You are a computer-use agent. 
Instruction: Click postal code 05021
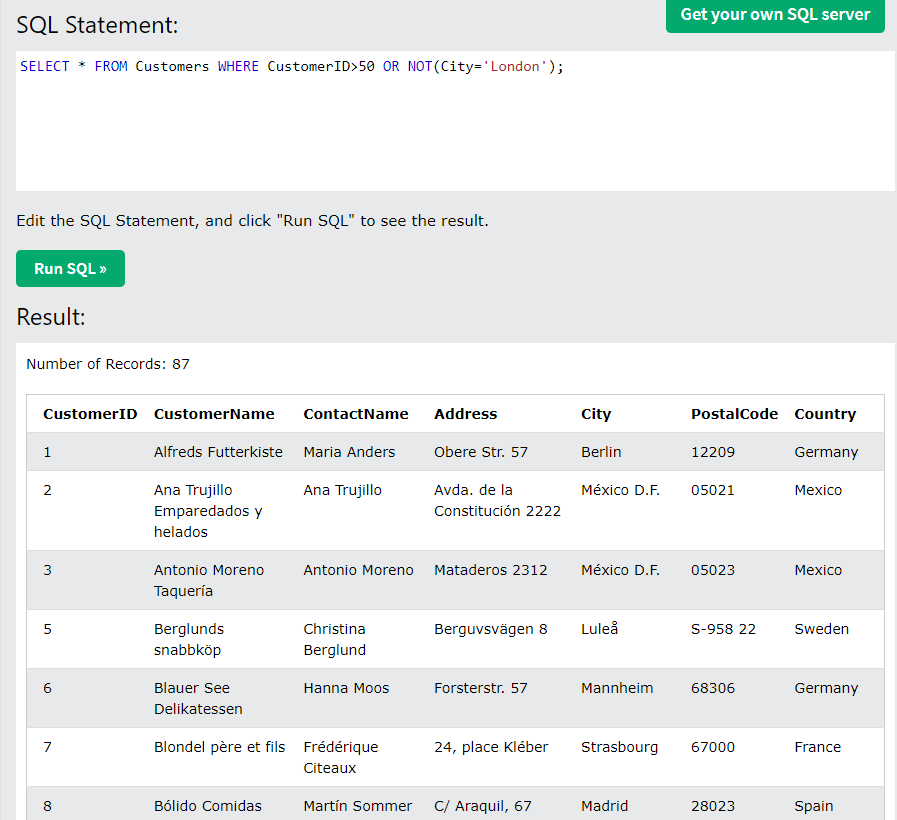coord(712,490)
